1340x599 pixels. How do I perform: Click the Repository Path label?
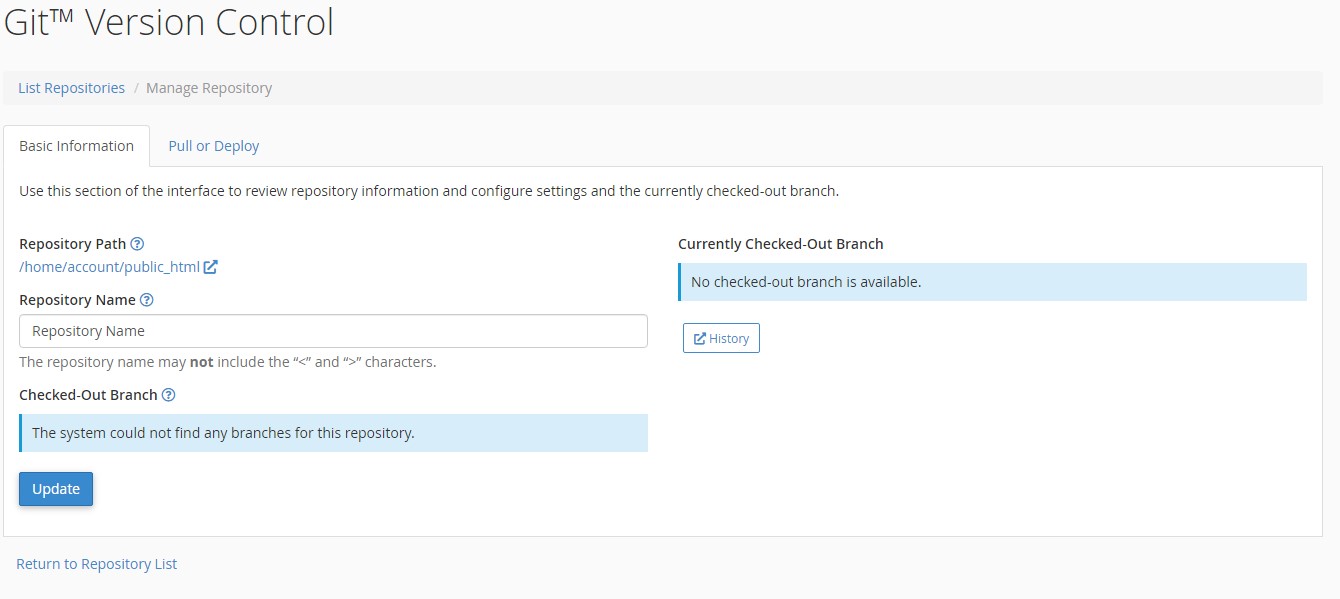tap(73, 244)
